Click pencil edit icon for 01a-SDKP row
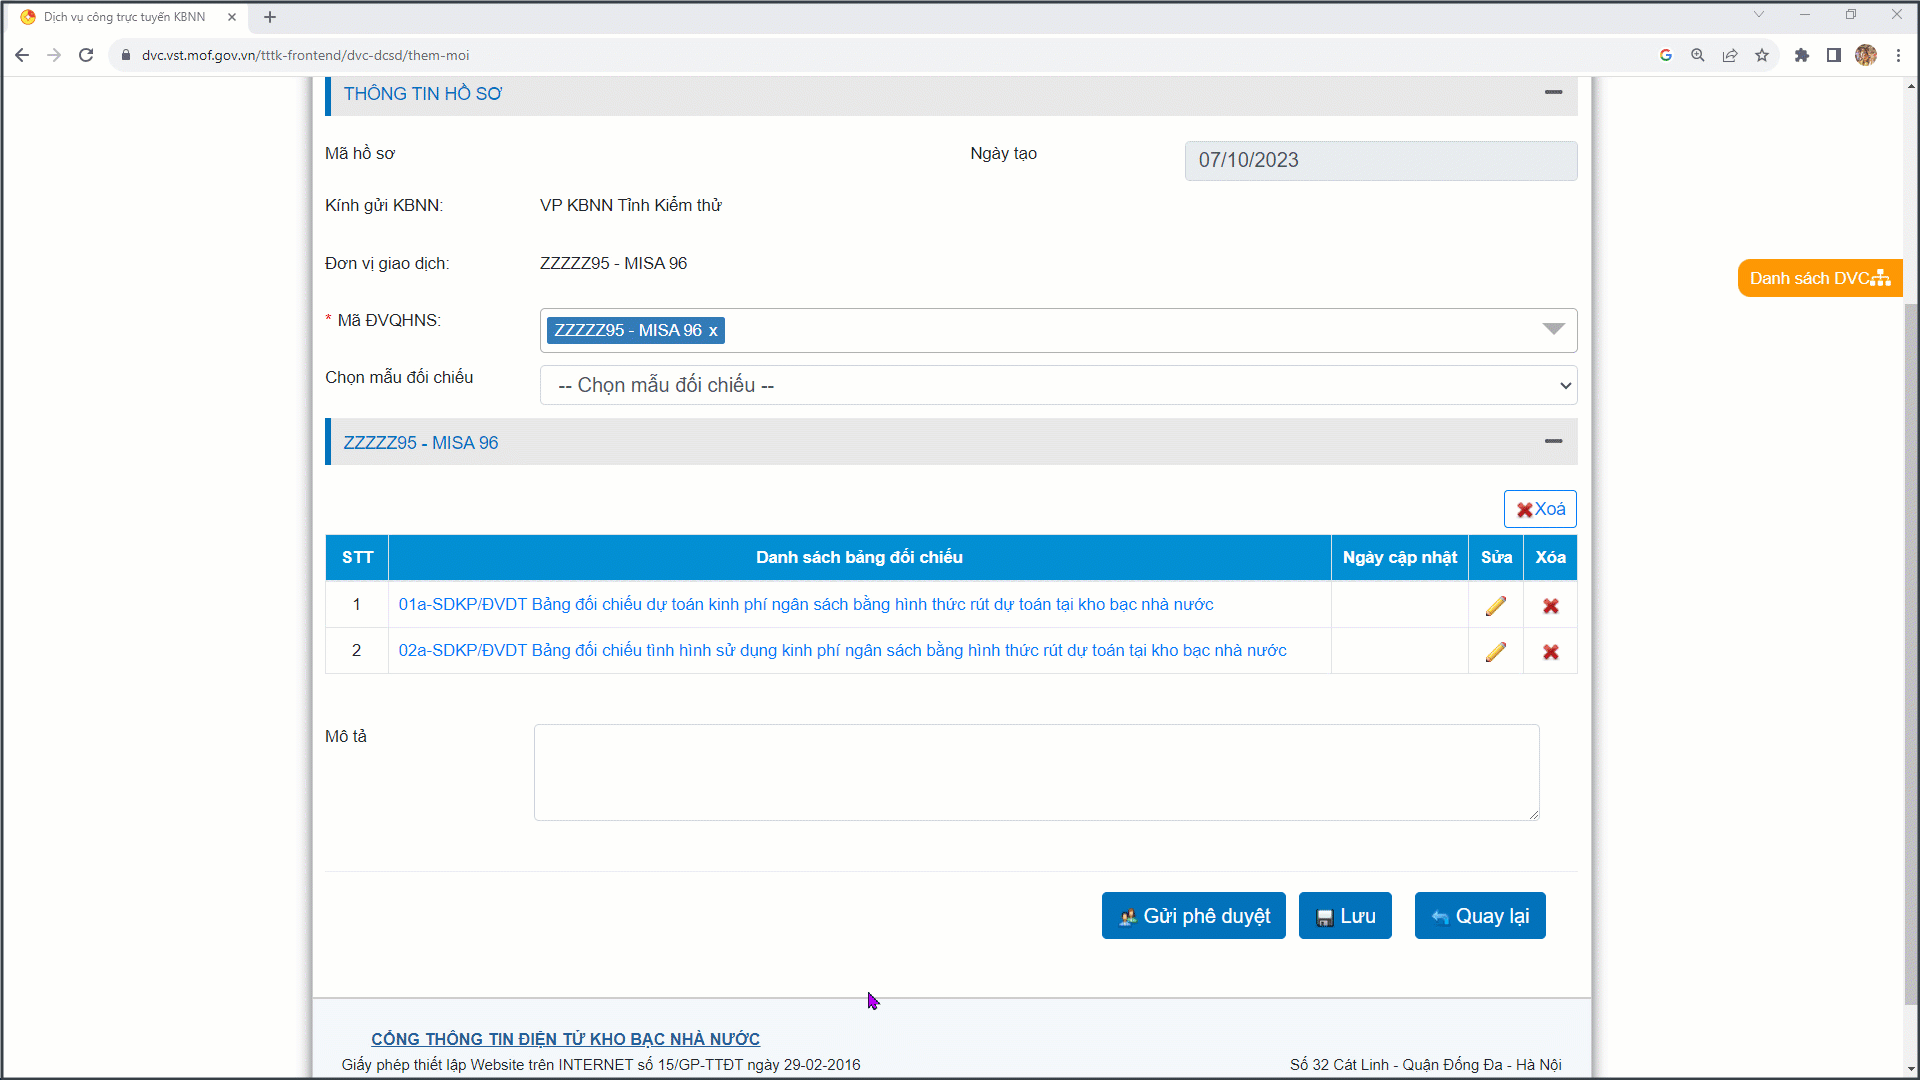Image resolution: width=1920 pixels, height=1080 pixels. pyautogui.click(x=1495, y=606)
